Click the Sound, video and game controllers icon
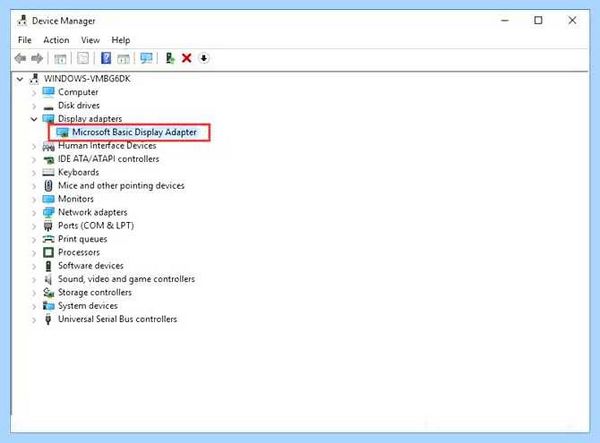 [48, 279]
